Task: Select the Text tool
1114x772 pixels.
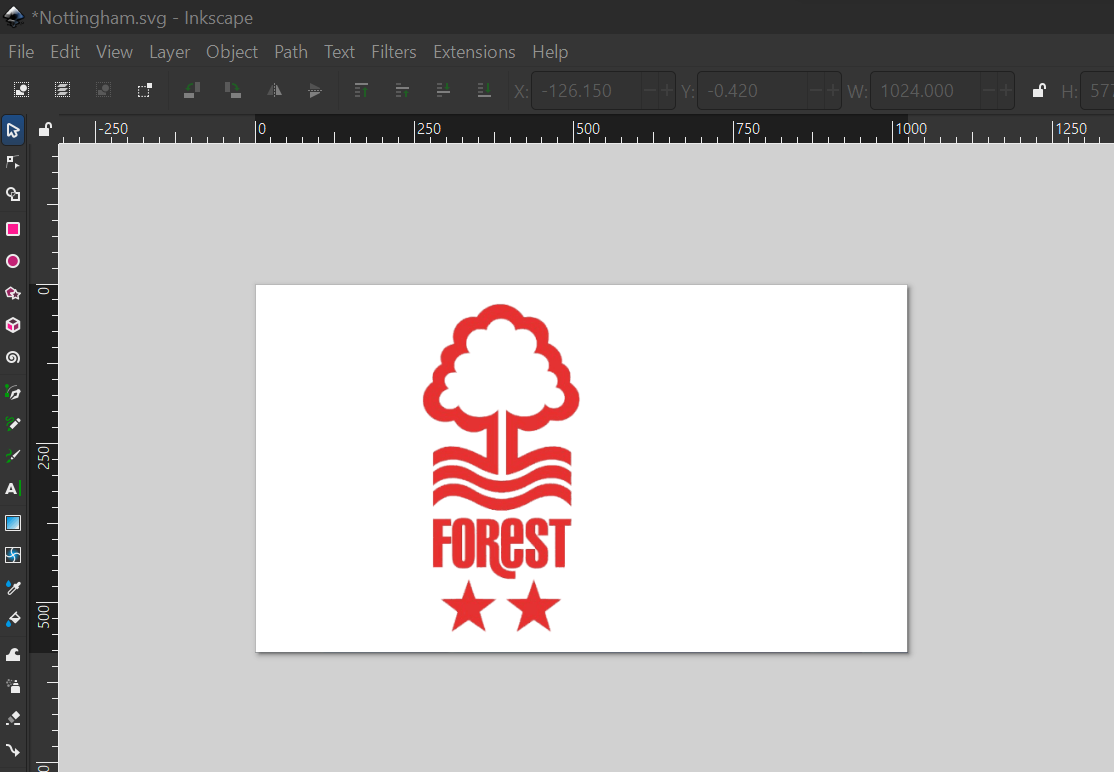Action: coord(13,489)
